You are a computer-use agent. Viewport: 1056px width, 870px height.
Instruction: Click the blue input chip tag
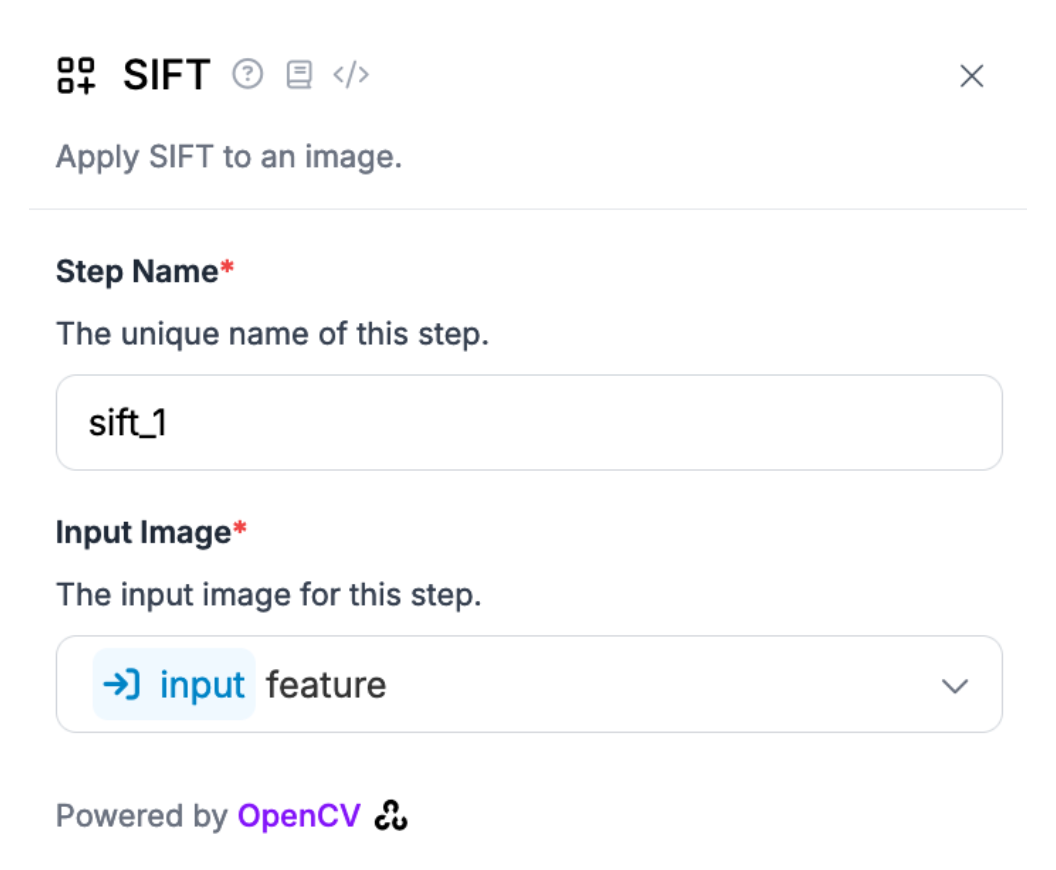click(174, 684)
